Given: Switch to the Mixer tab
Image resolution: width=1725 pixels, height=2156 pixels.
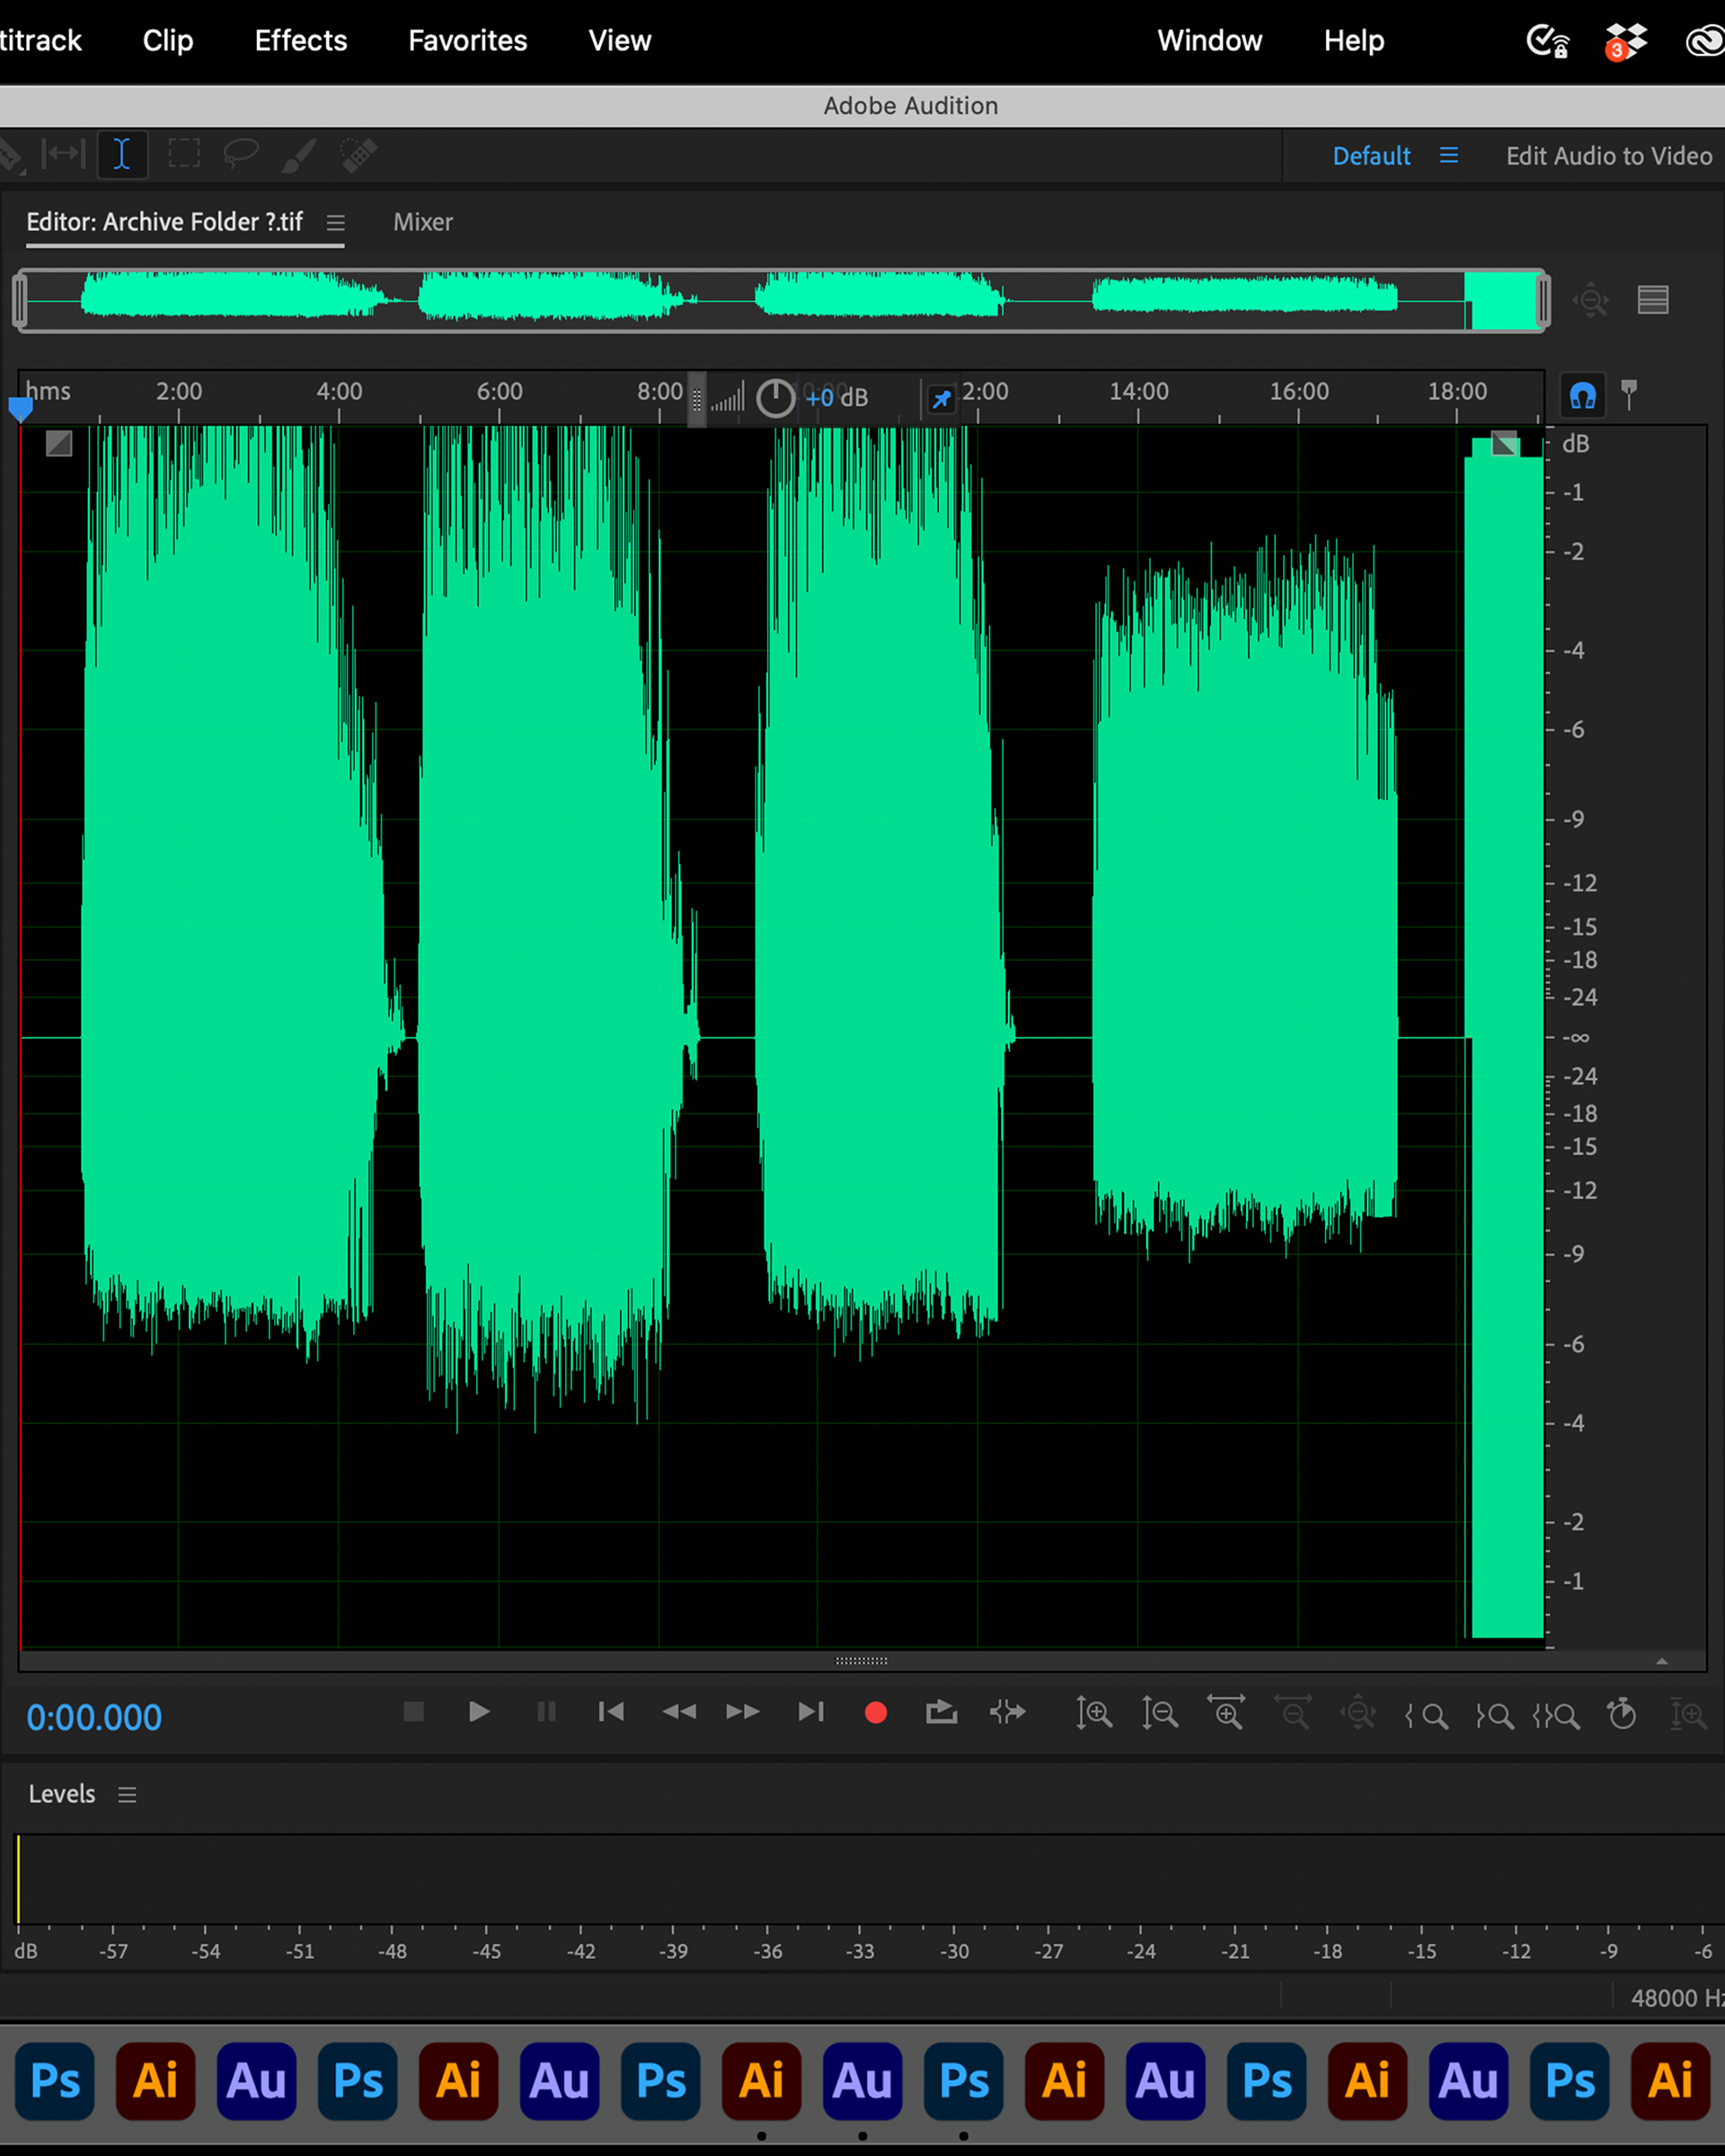Looking at the screenshot, I should click(422, 222).
